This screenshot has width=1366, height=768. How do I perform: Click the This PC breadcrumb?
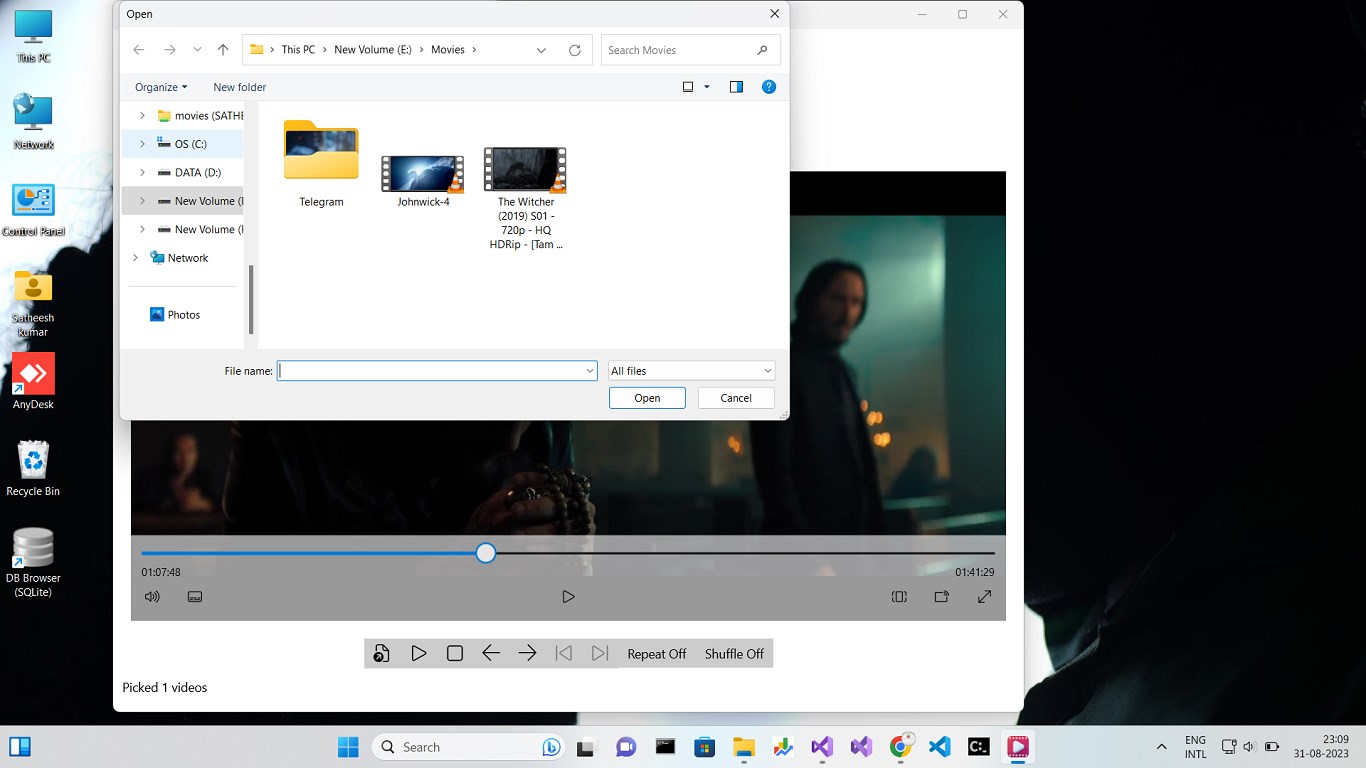pyautogui.click(x=298, y=50)
